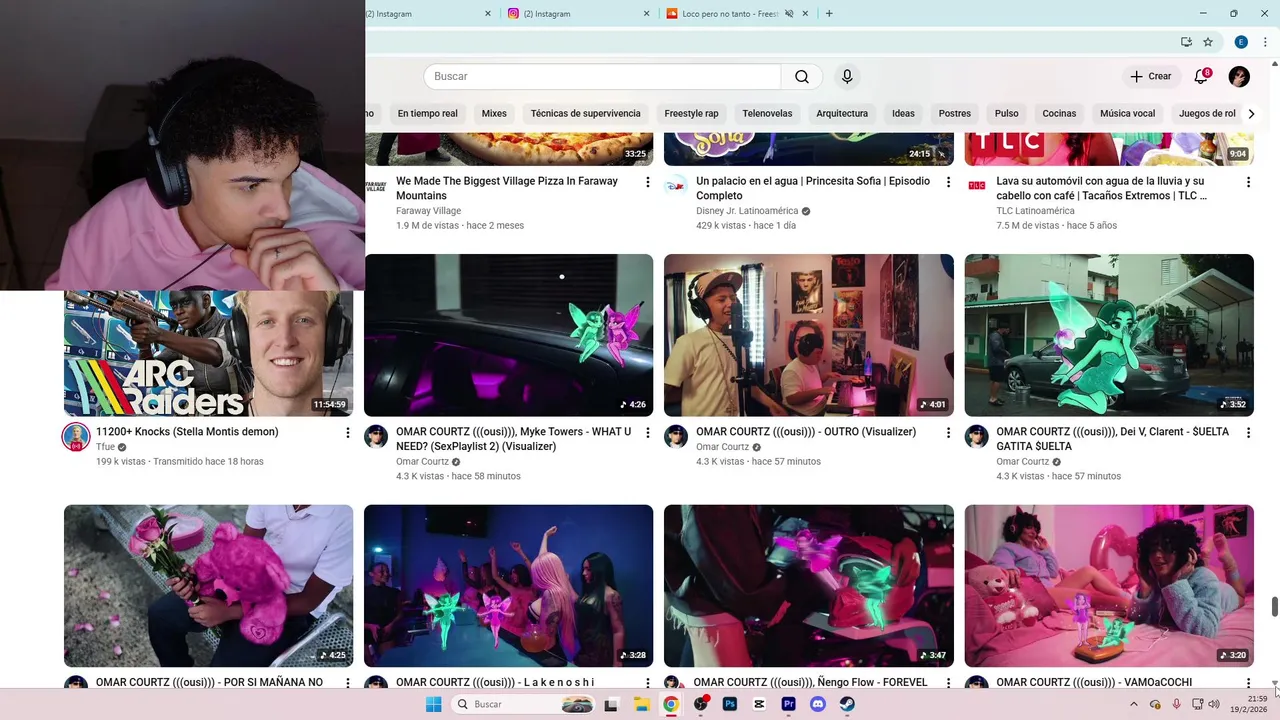
Task: Click Omar Courtz avatar beside OUTRO video
Action: (676, 437)
